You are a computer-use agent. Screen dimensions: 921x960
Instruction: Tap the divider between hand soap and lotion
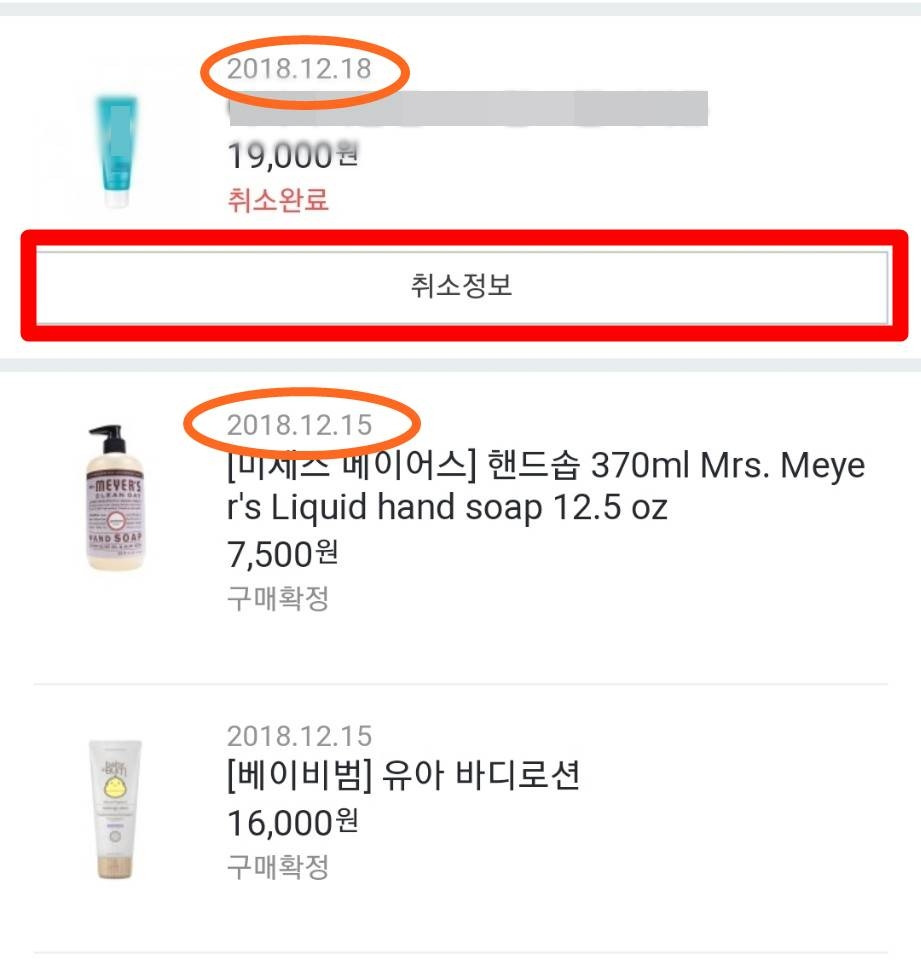[x=460, y=684]
